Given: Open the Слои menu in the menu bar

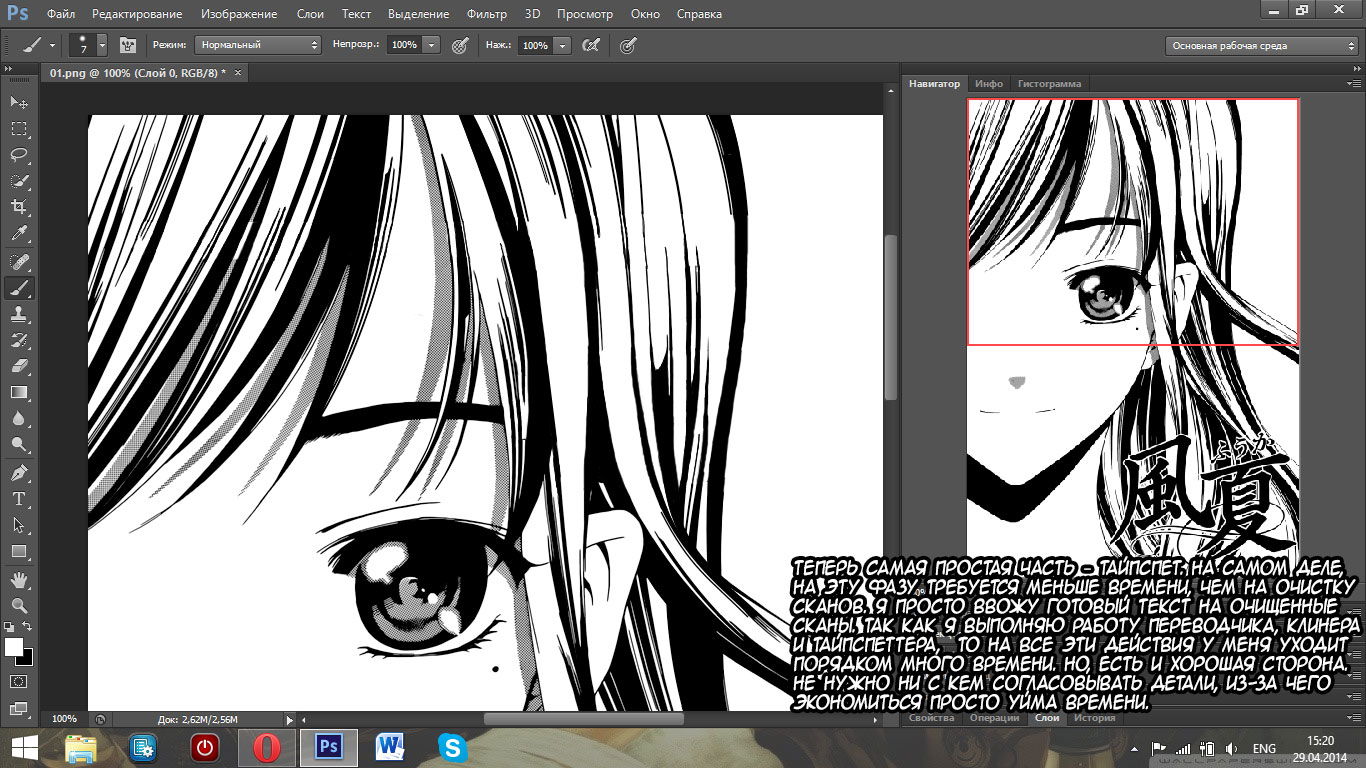Looking at the screenshot, I should click(x=310, y=14).
